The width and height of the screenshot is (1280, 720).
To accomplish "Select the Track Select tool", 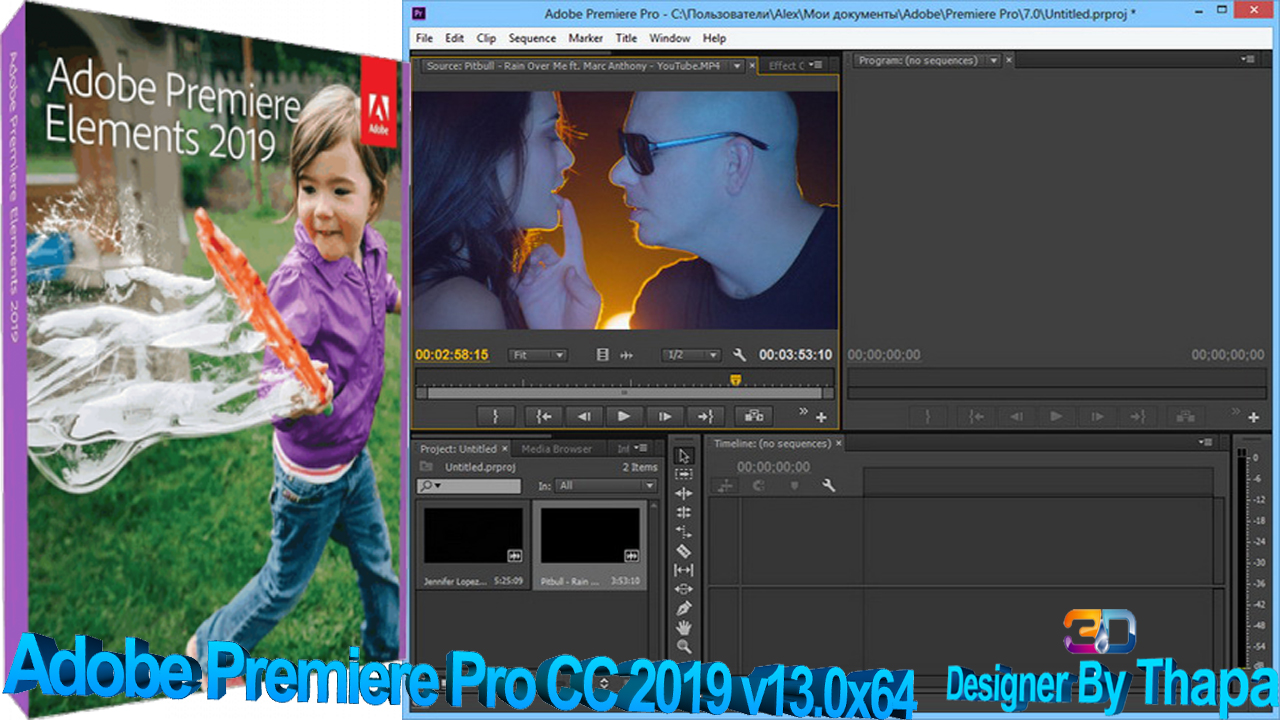I will (x=684, y=474).
